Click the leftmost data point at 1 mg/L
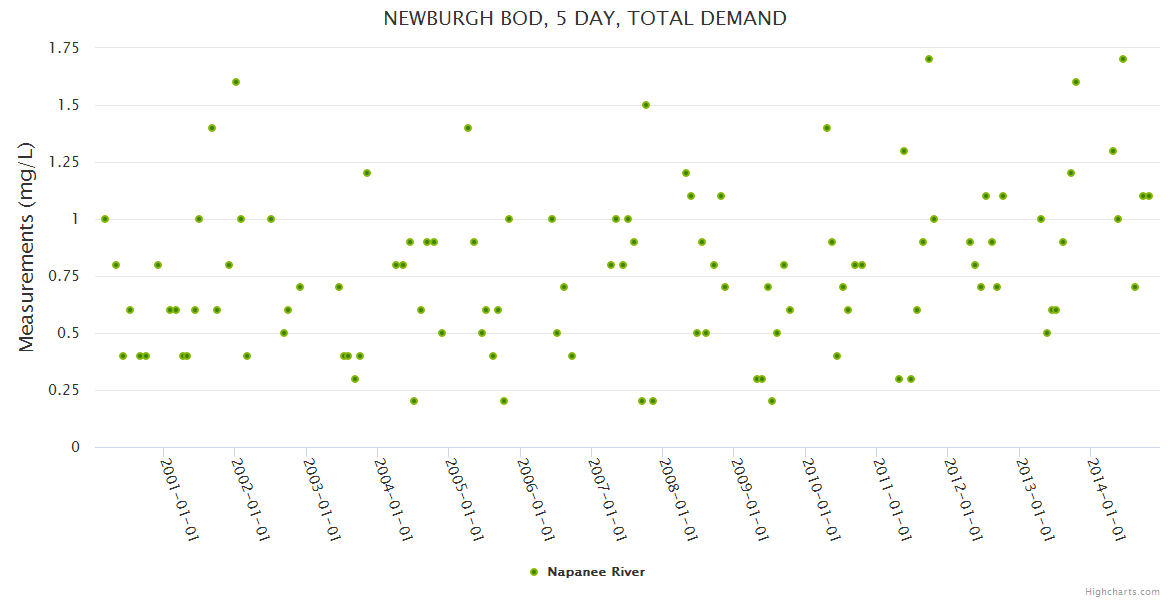 coord(105,219)
